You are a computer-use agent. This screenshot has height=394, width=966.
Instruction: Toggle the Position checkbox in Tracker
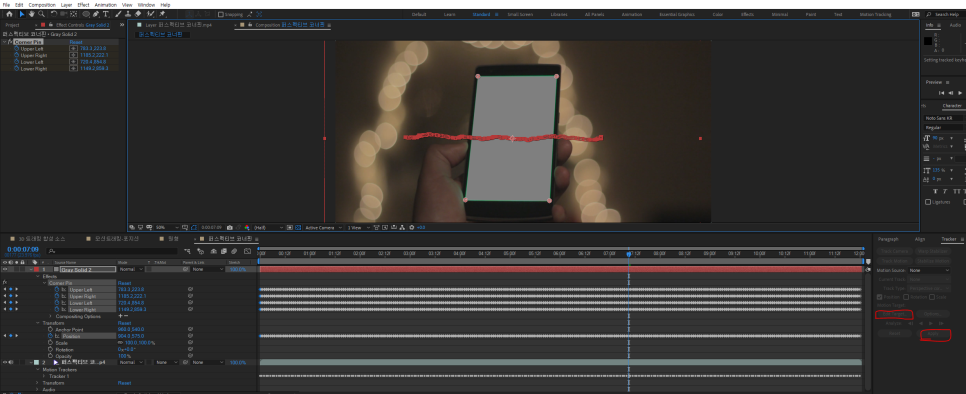coord(880,297)
